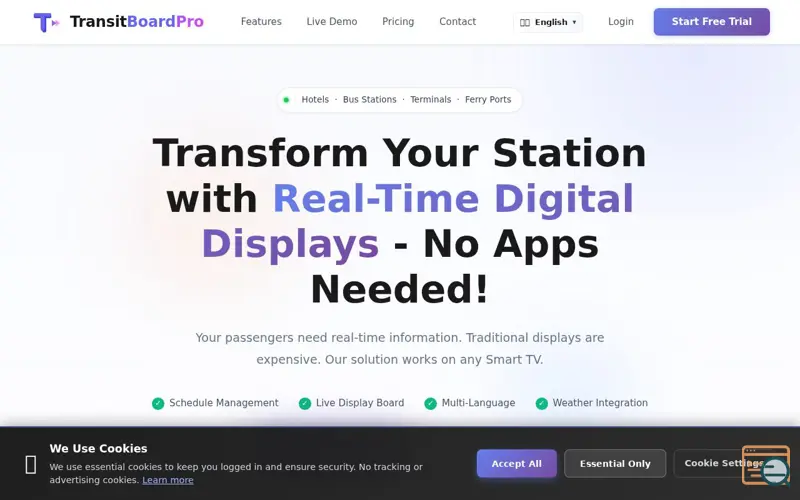Screen dimensions: 800x500
Task: Click the Start Free Trial button
Action: 712,22
